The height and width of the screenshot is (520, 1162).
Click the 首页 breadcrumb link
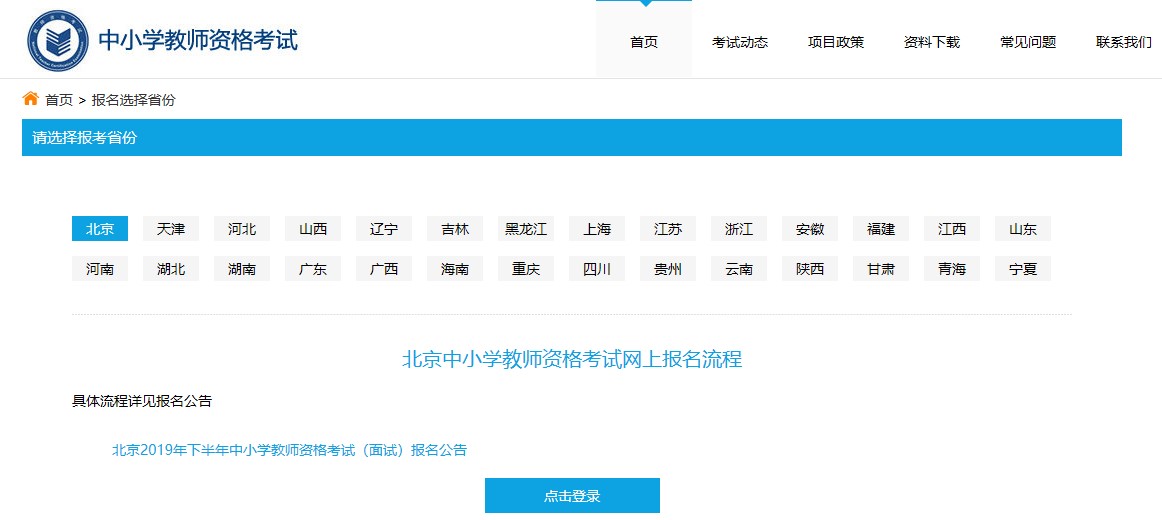click(x=59, y=100)
